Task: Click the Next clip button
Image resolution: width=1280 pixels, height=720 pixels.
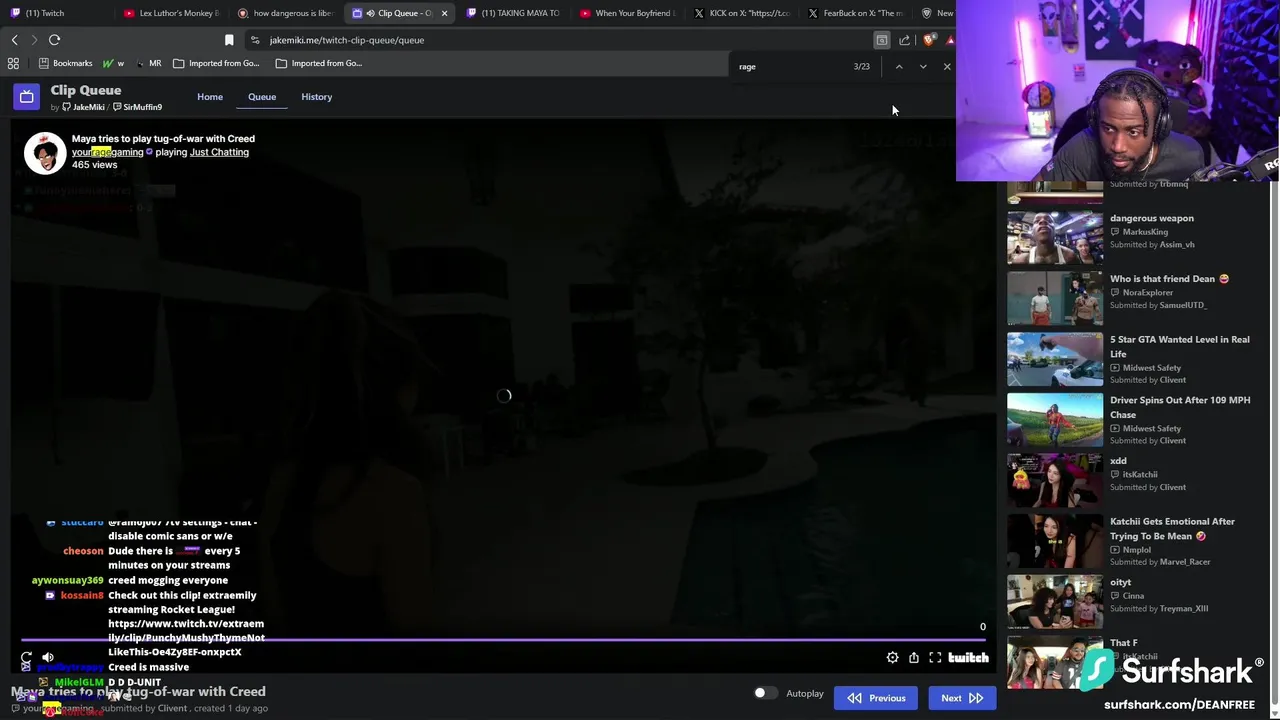Action: pos(962,698)
